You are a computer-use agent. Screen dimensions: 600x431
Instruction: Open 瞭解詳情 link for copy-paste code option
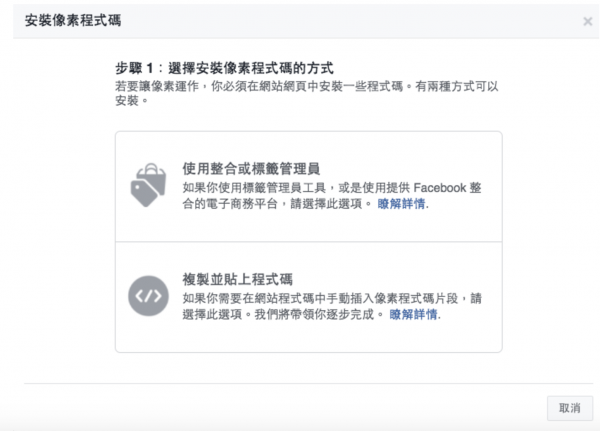click(414, 315)
